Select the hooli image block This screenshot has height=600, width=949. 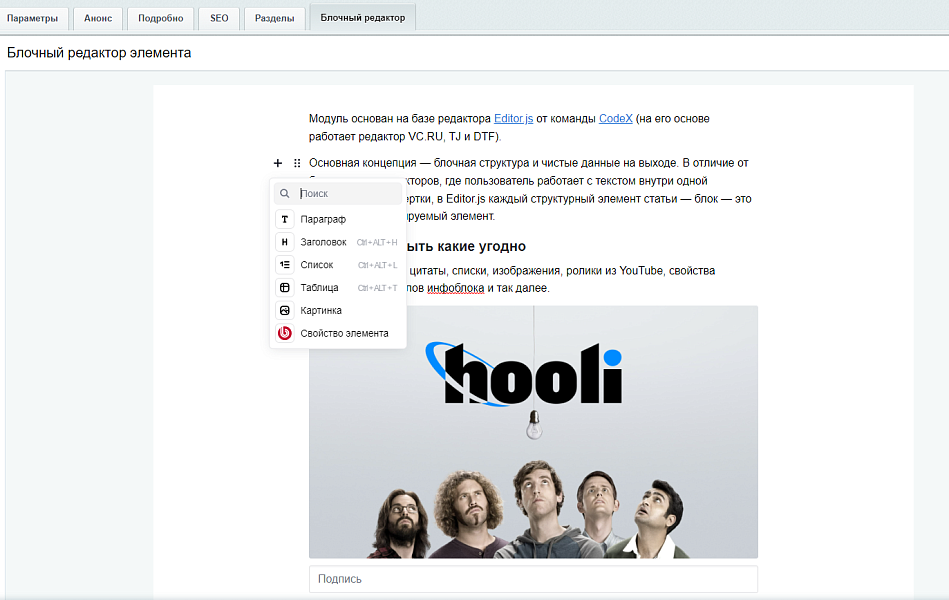[x=533, y=432]
